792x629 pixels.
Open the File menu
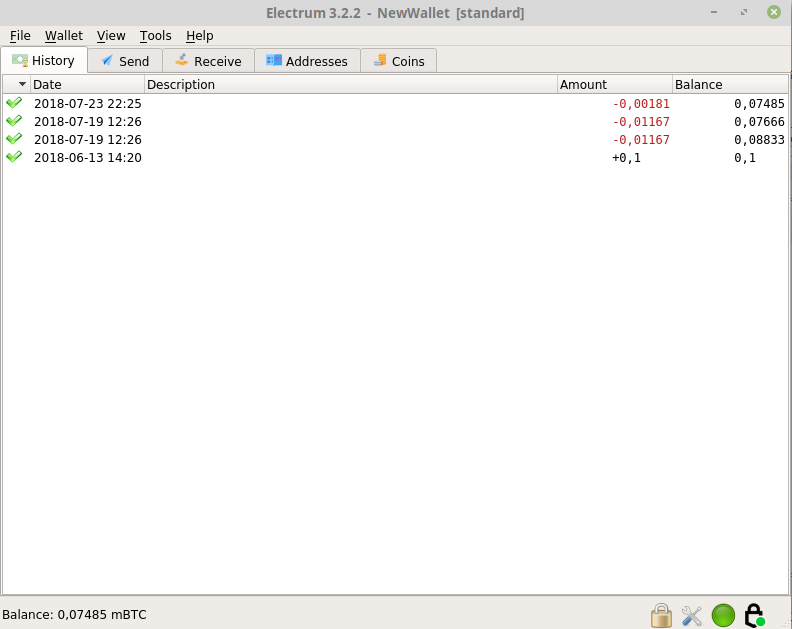(x=20, y=36)
